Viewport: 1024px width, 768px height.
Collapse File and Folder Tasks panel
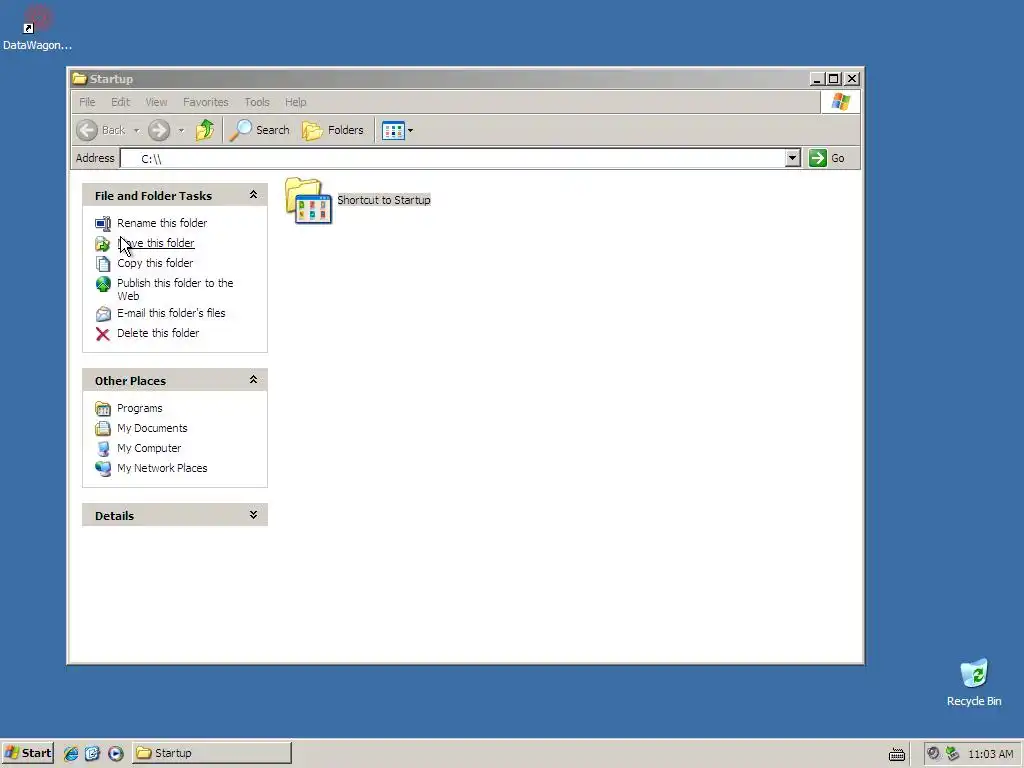click(253, 195)
